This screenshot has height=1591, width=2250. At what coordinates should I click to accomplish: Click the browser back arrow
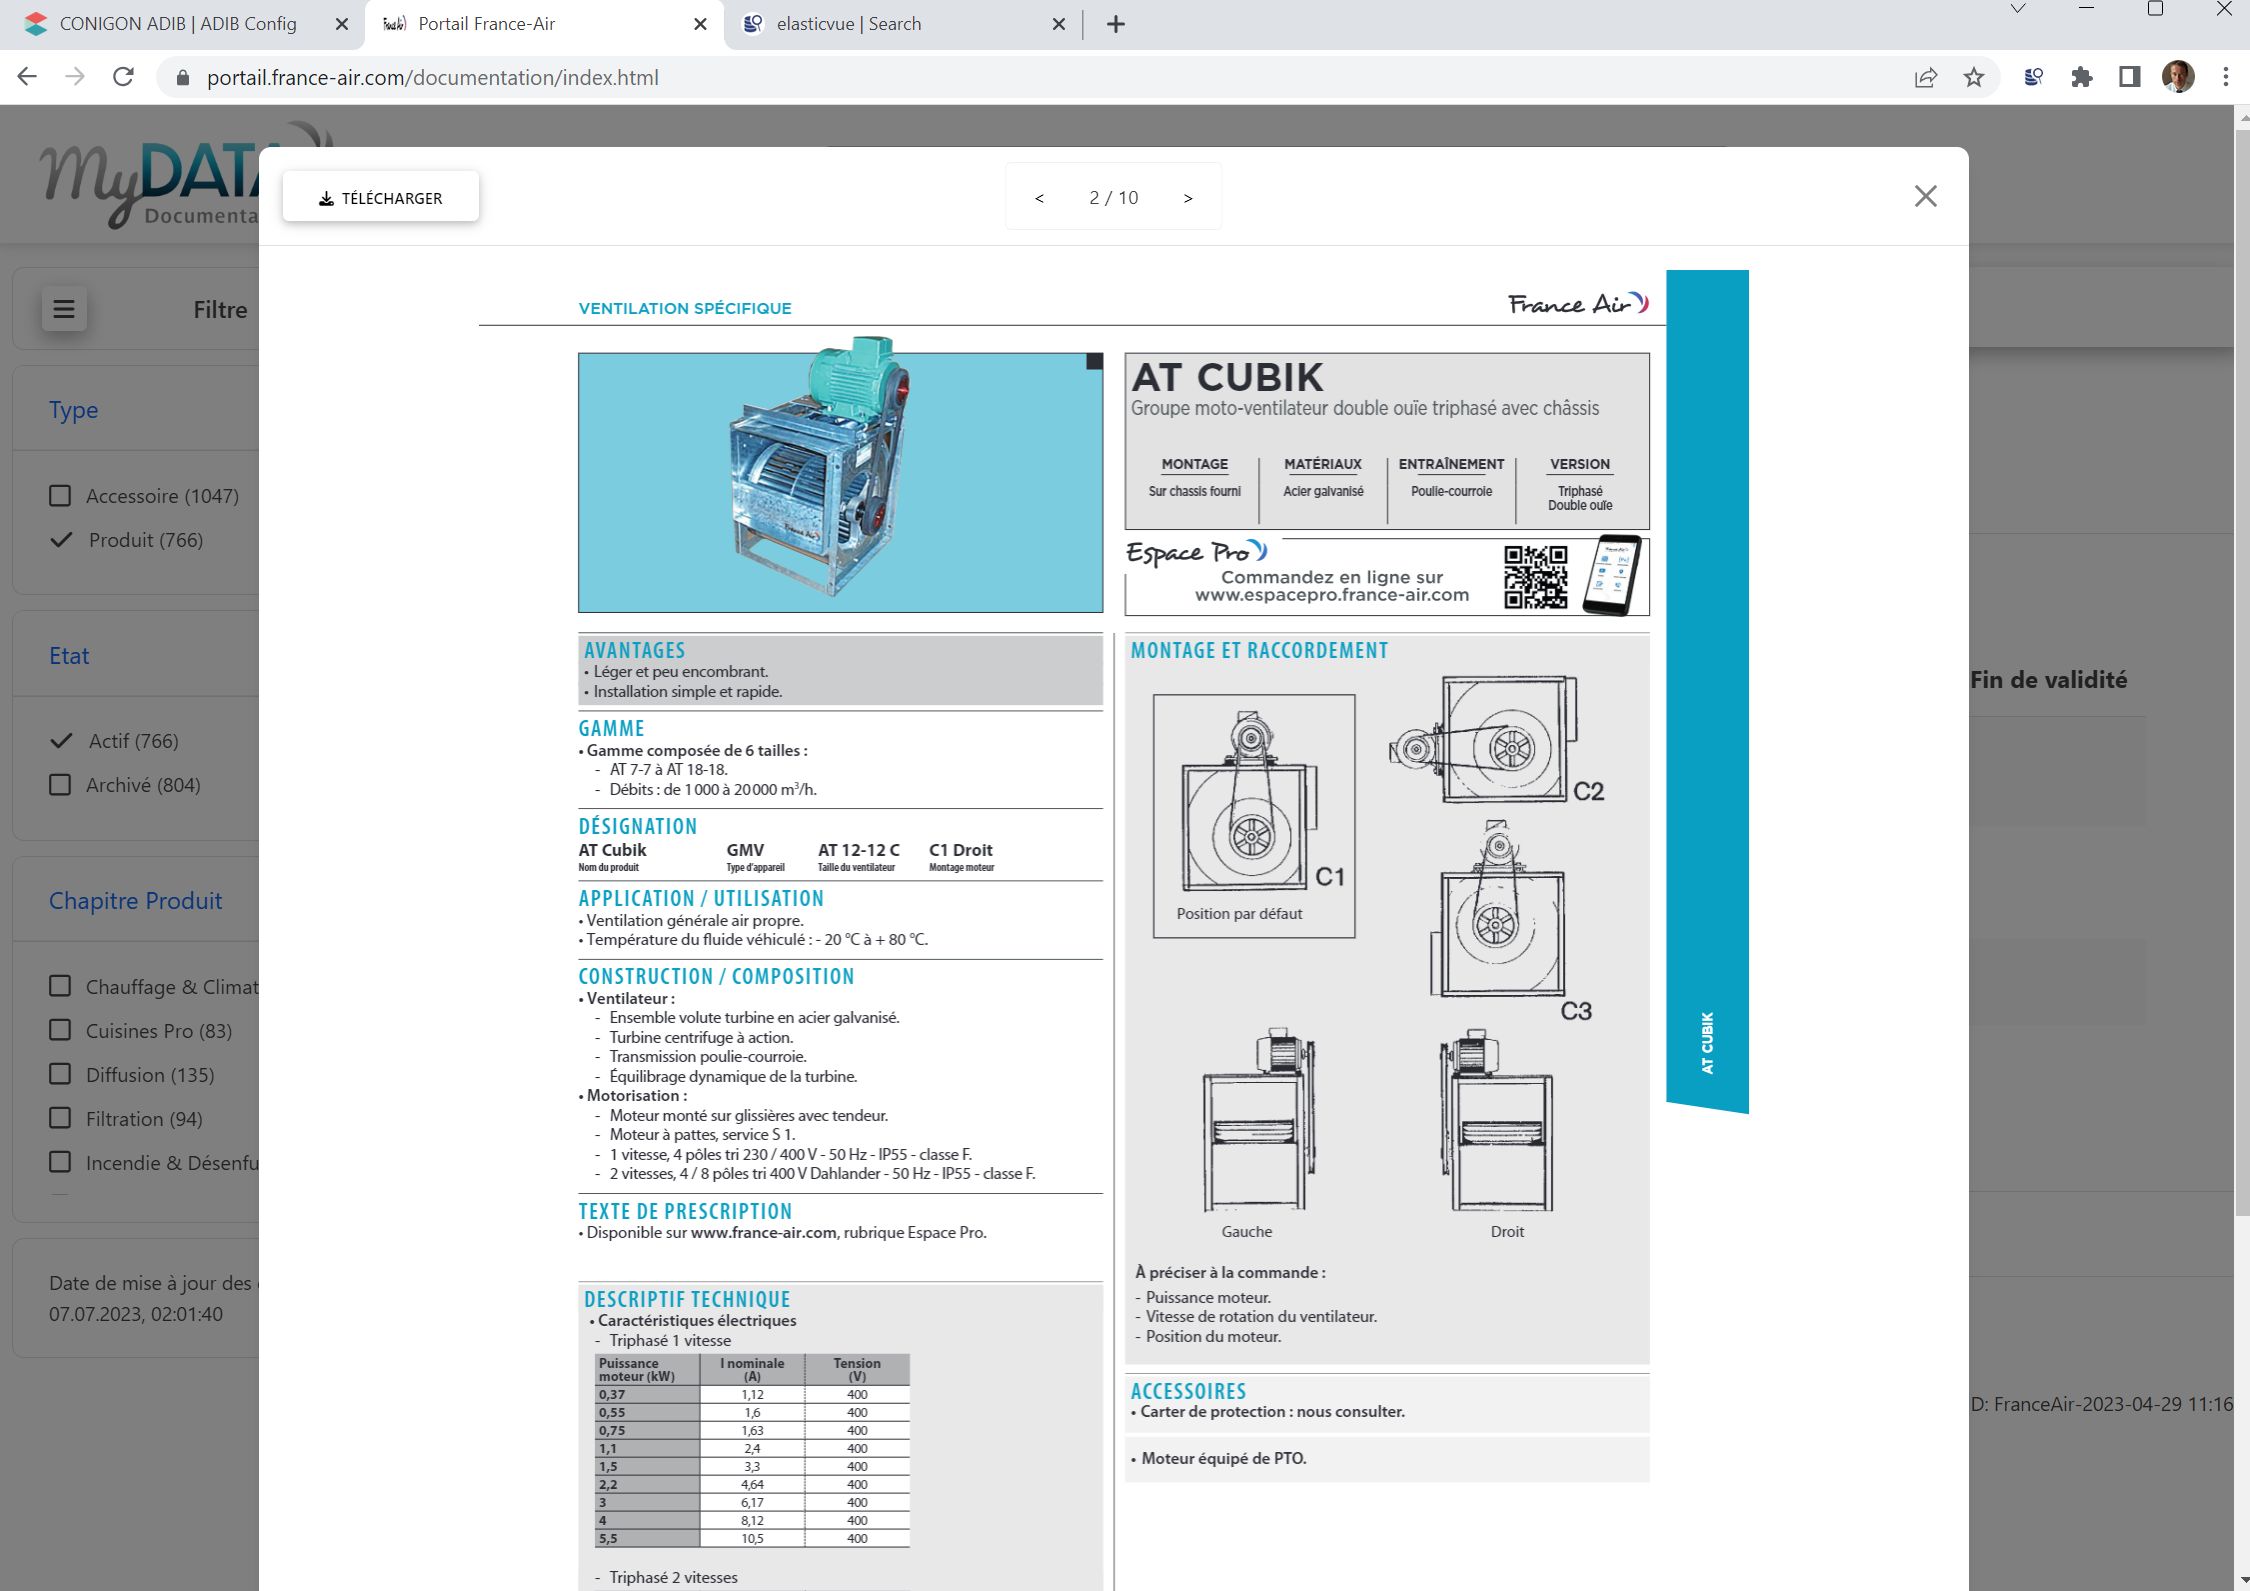click(x=27, y=77)
